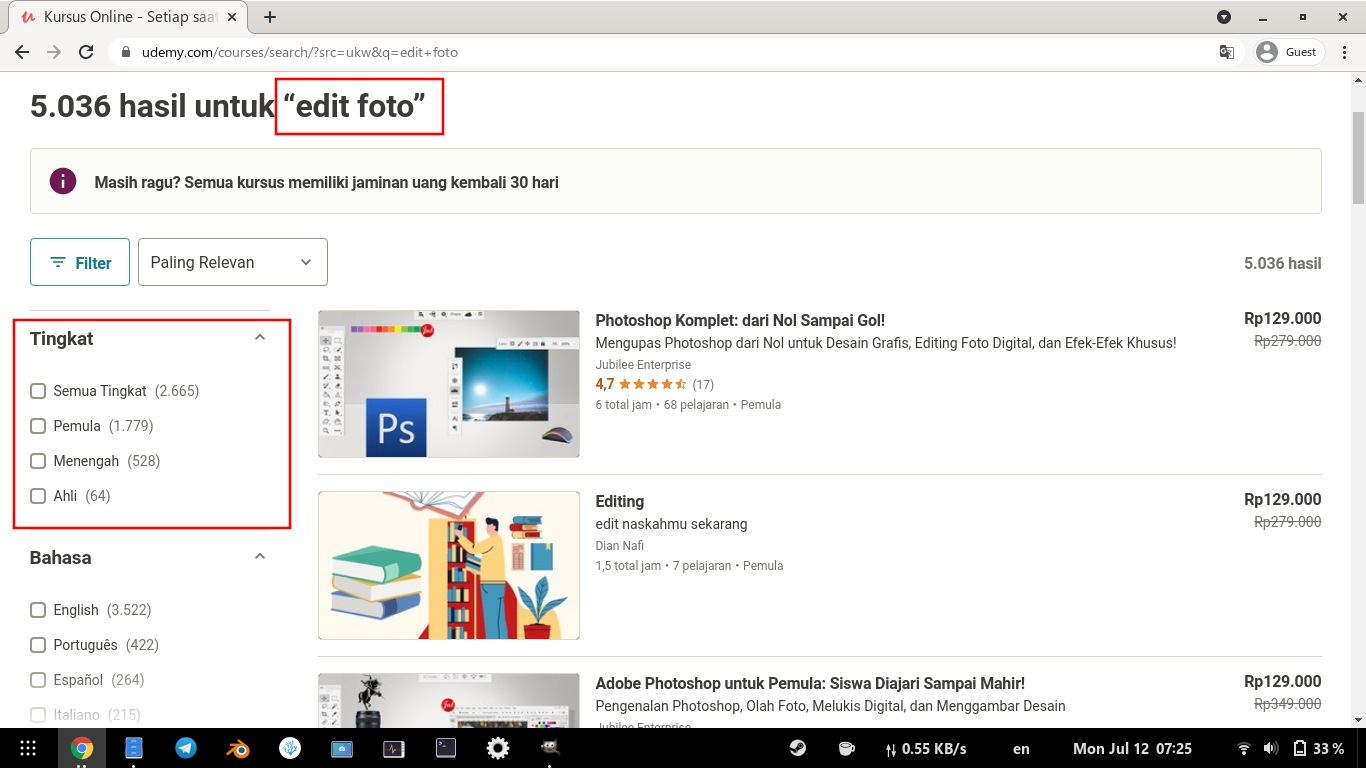
Task: Collapse the Tingkat filter section
Action: 260,338
